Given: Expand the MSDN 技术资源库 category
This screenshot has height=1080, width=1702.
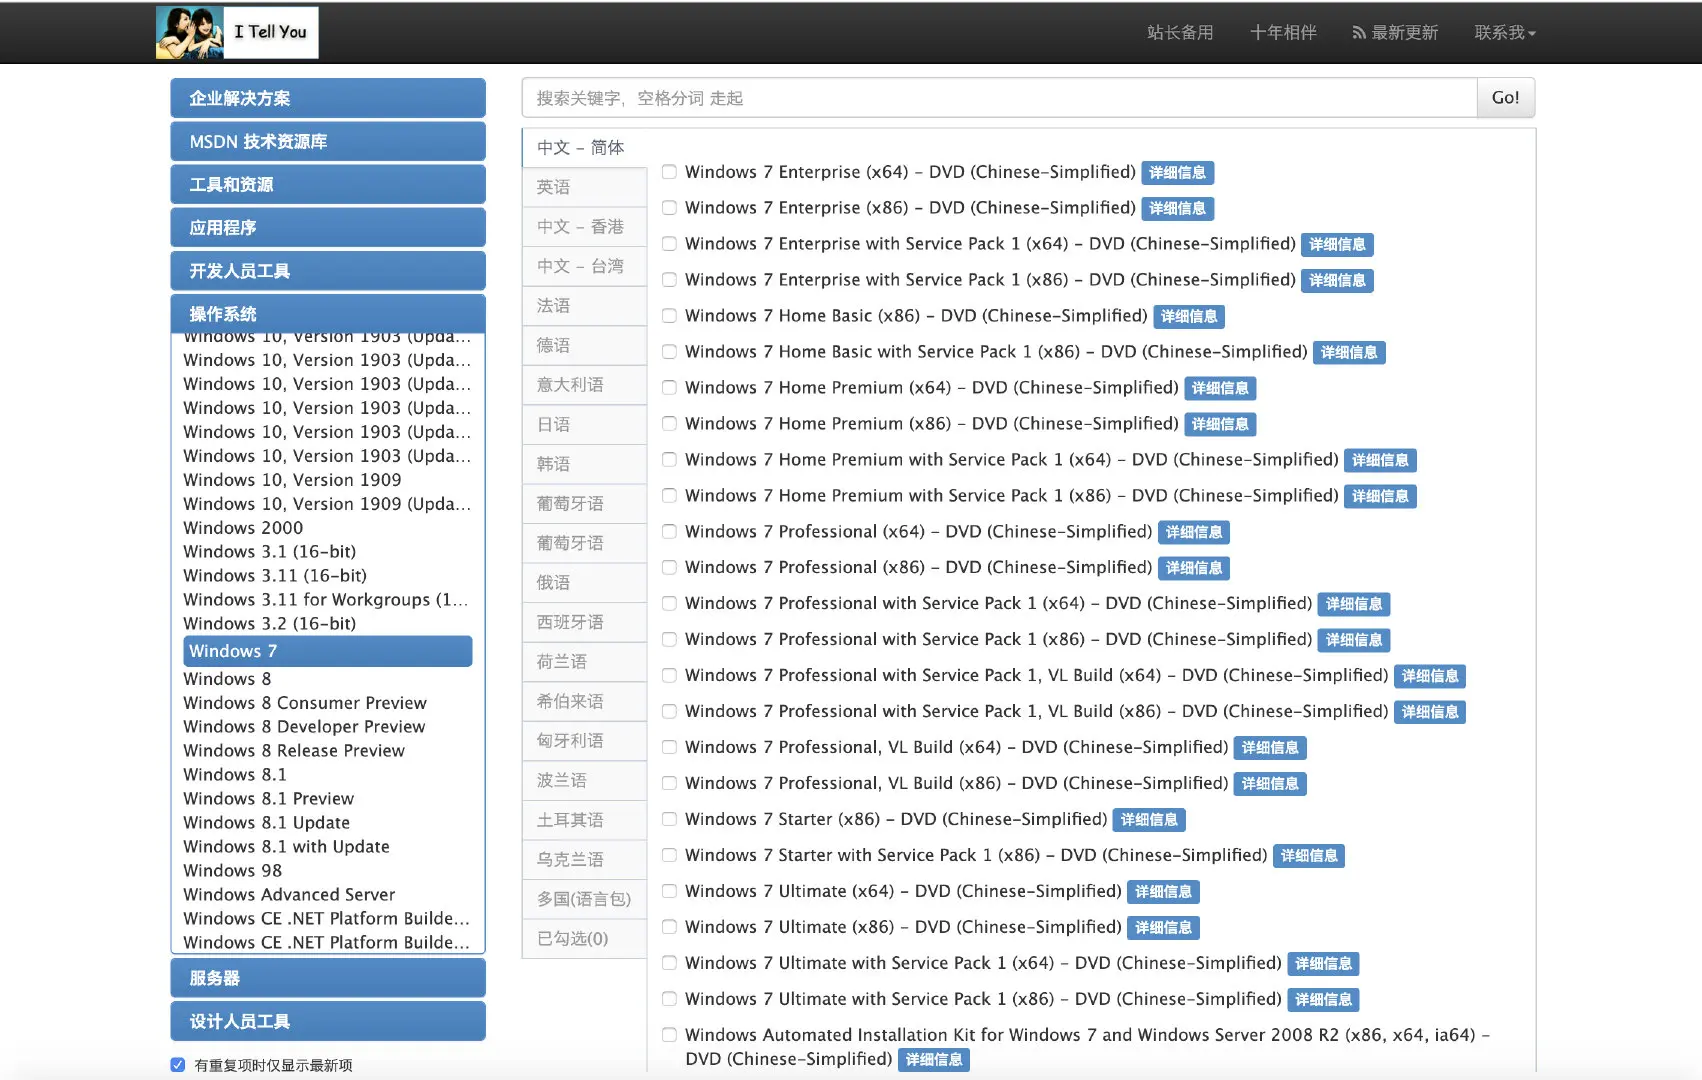Looking at the screenshot, I should (x=328, y=141).
